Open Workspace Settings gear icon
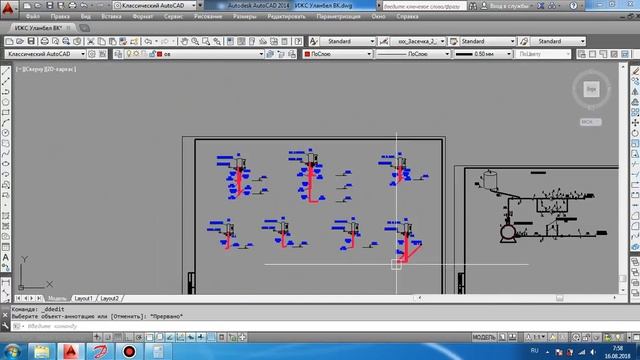Image resolution: width=640 pixels, height=360 pixels. point(92,54)
